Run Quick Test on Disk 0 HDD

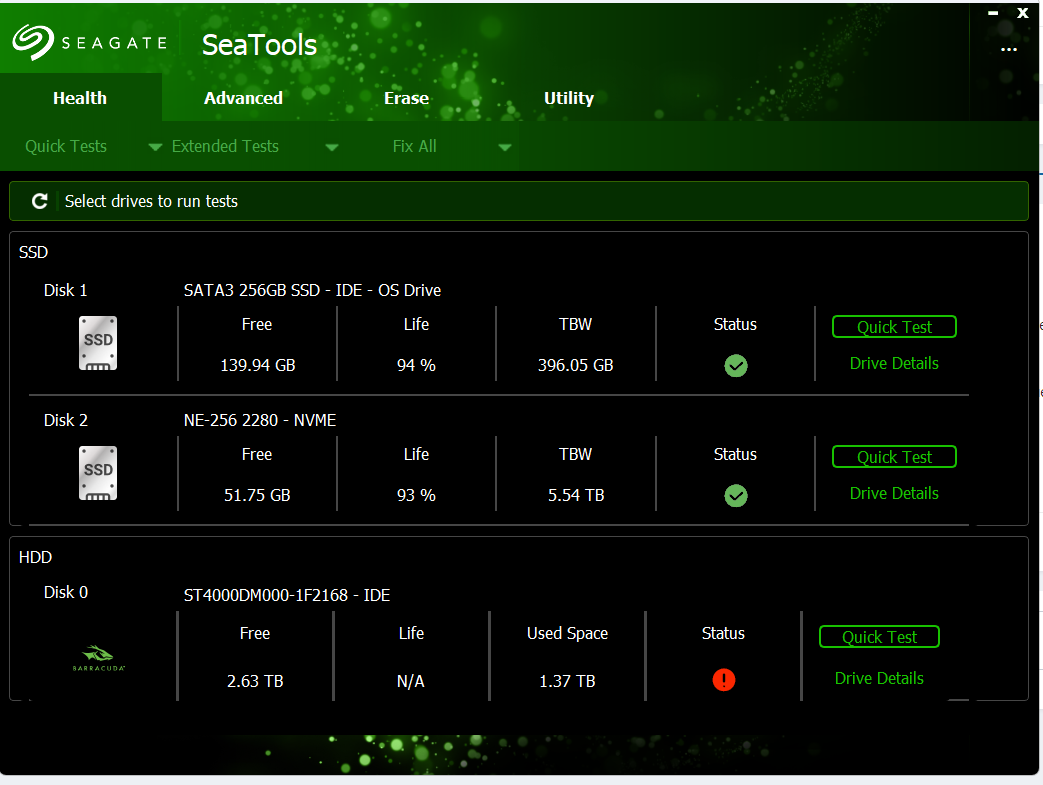point(879,637)
